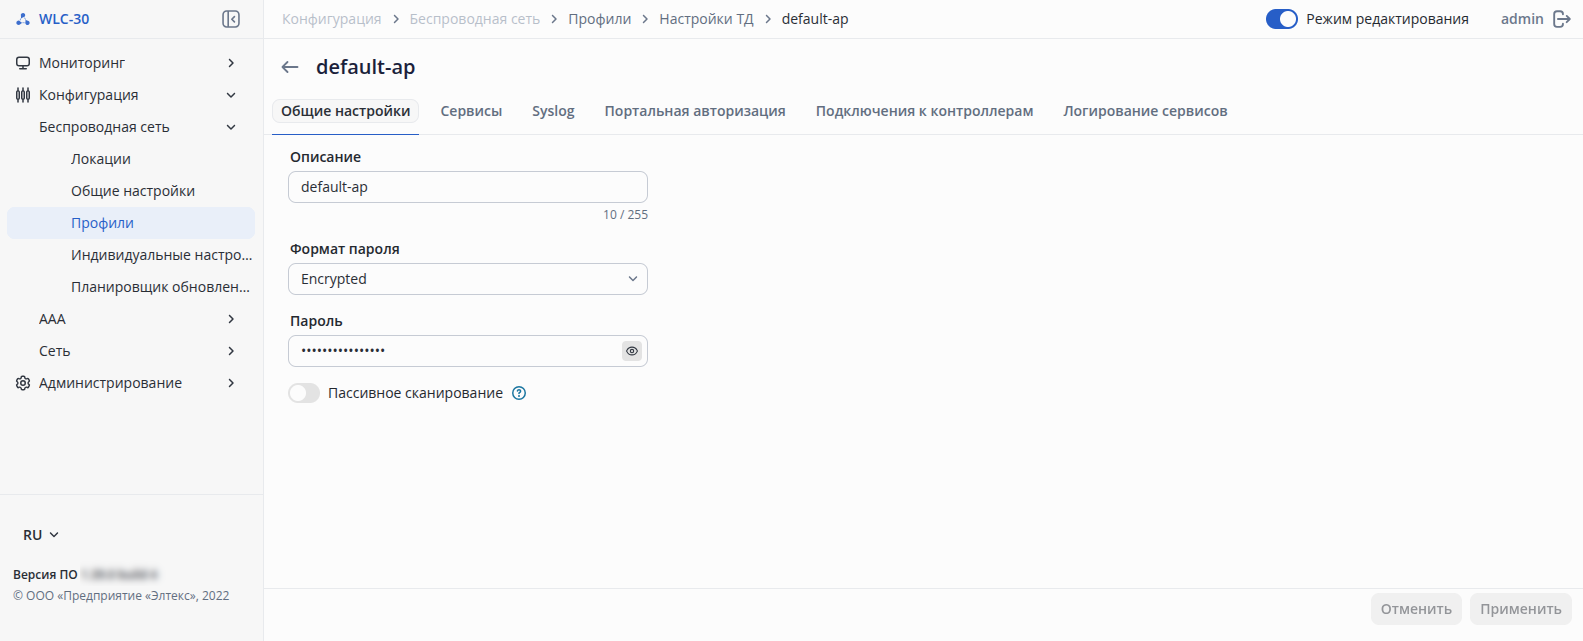This screenshot has width=1583, height=641.
Task: Click the Monitoring monitor icon
Action: pos(23,63)
